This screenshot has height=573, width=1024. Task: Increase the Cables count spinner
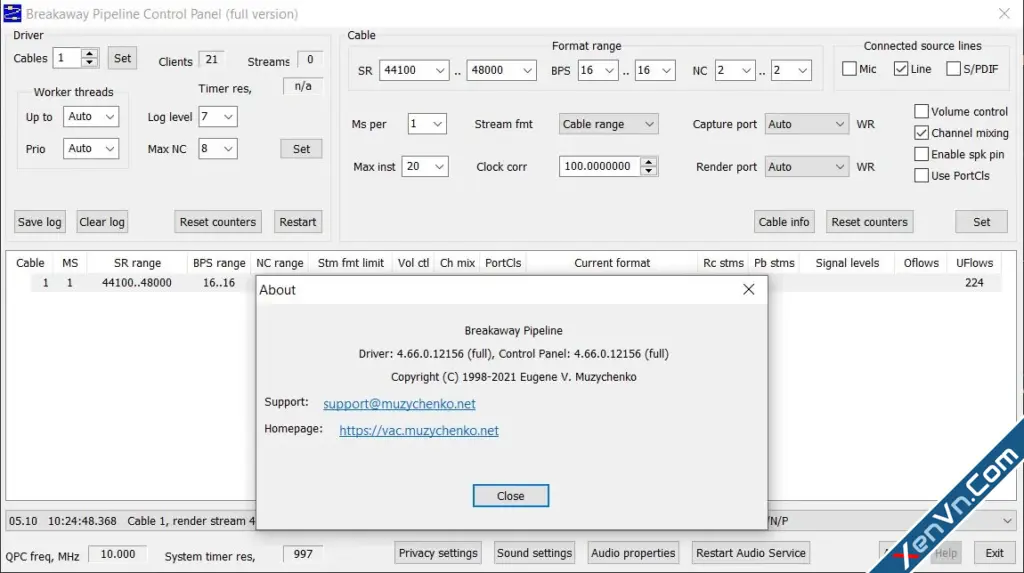89,54
